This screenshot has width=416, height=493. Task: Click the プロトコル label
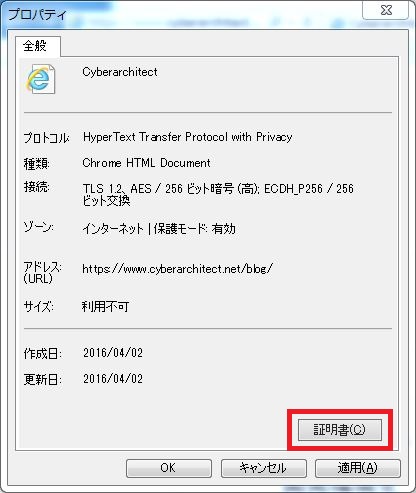point(46,137)
